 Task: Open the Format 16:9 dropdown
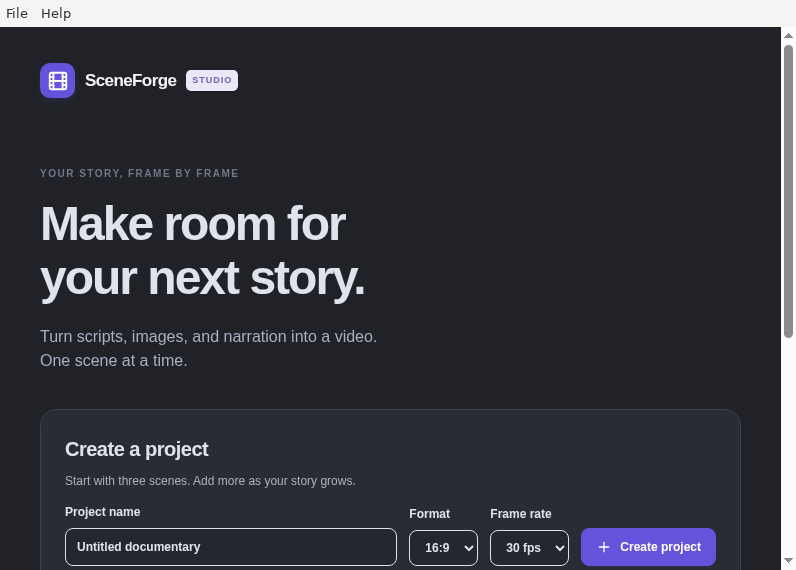443,548
